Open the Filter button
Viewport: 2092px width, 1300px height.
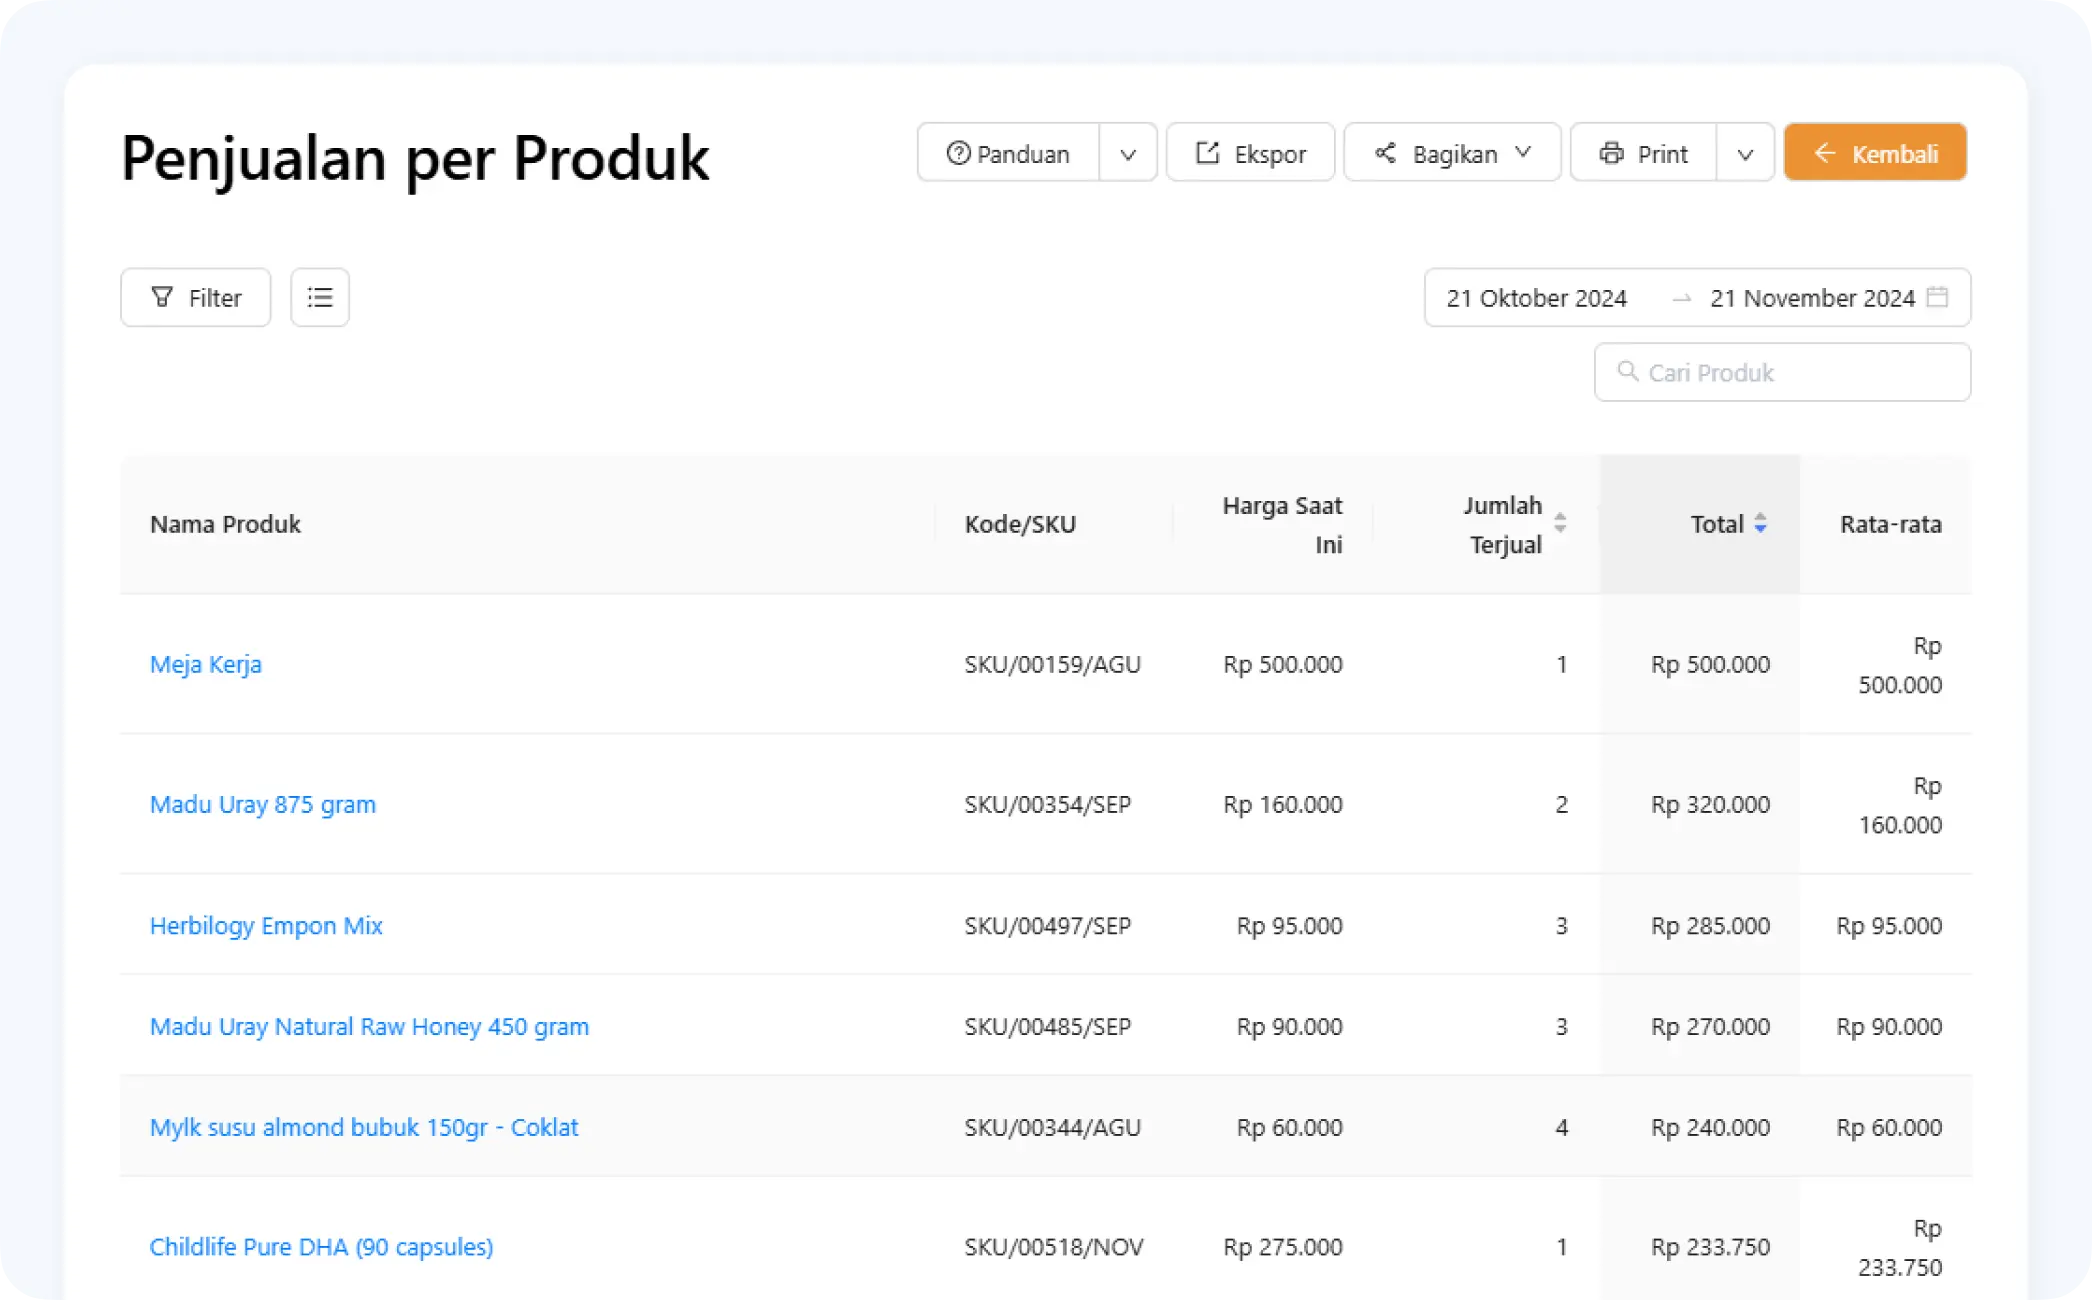pos(196,297)
